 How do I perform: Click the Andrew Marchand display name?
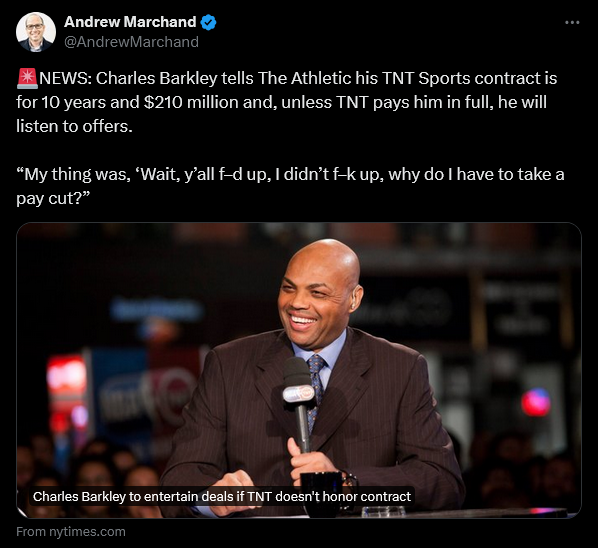[130, 22]
